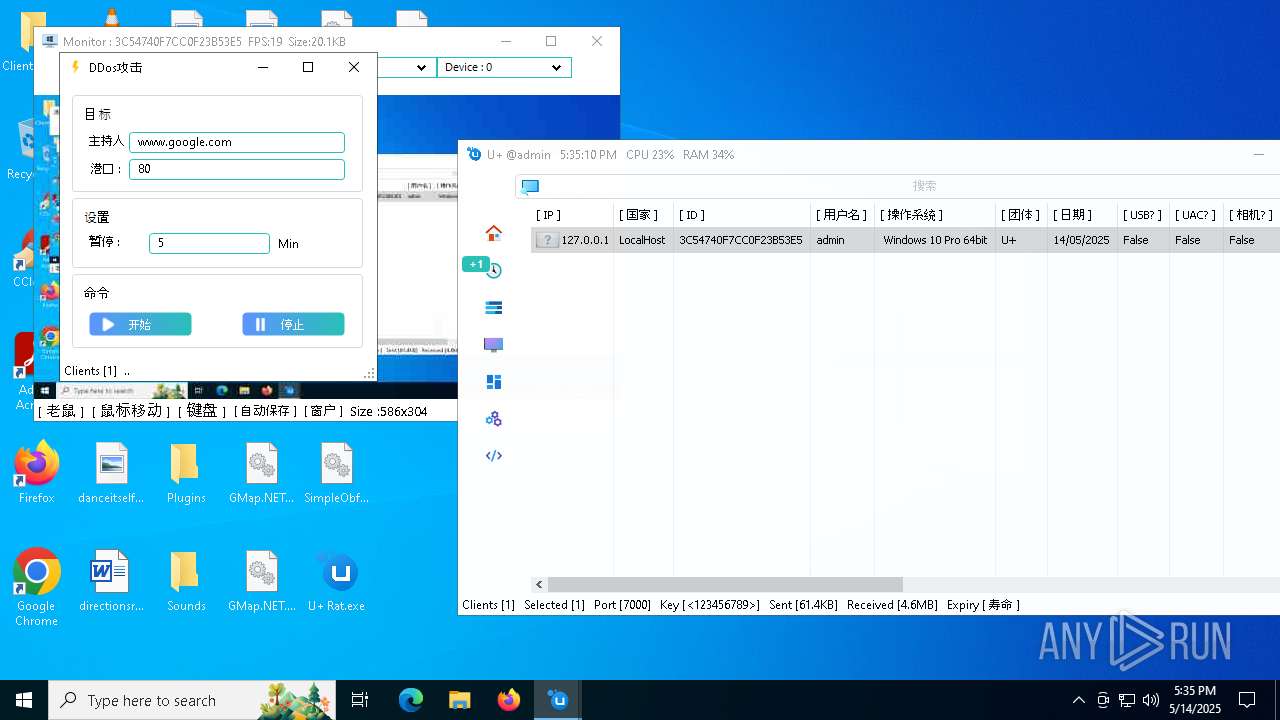Open Firefox from taskbar
The height and width of the screenshot is (720, 1280).
pyautogui.click(x=509, y=700)
